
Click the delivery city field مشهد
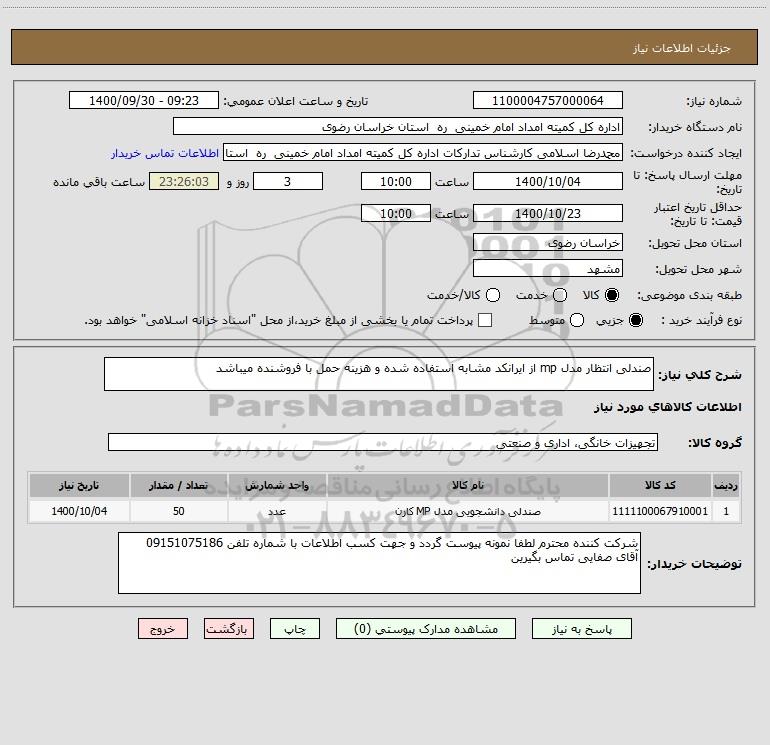click(x=548, y=269)
